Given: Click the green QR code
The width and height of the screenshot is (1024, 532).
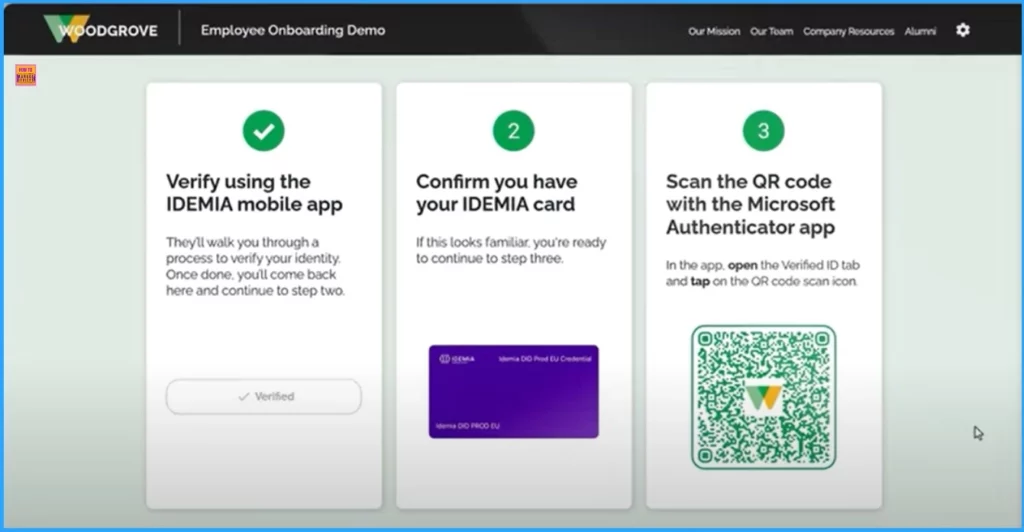Looking at the screenshot, I should 763,397.
